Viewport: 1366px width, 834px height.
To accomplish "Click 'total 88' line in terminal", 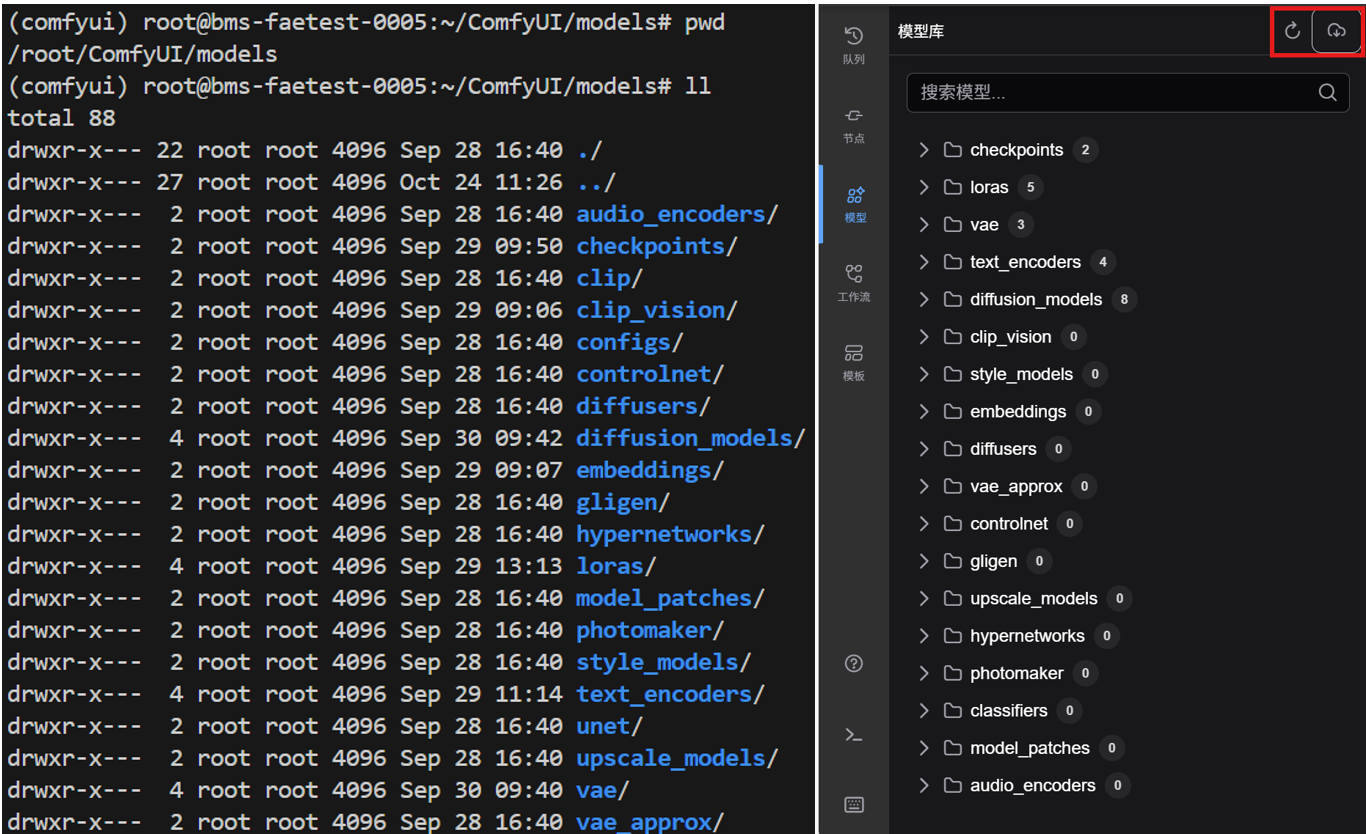I will click(x=61, y=118).
